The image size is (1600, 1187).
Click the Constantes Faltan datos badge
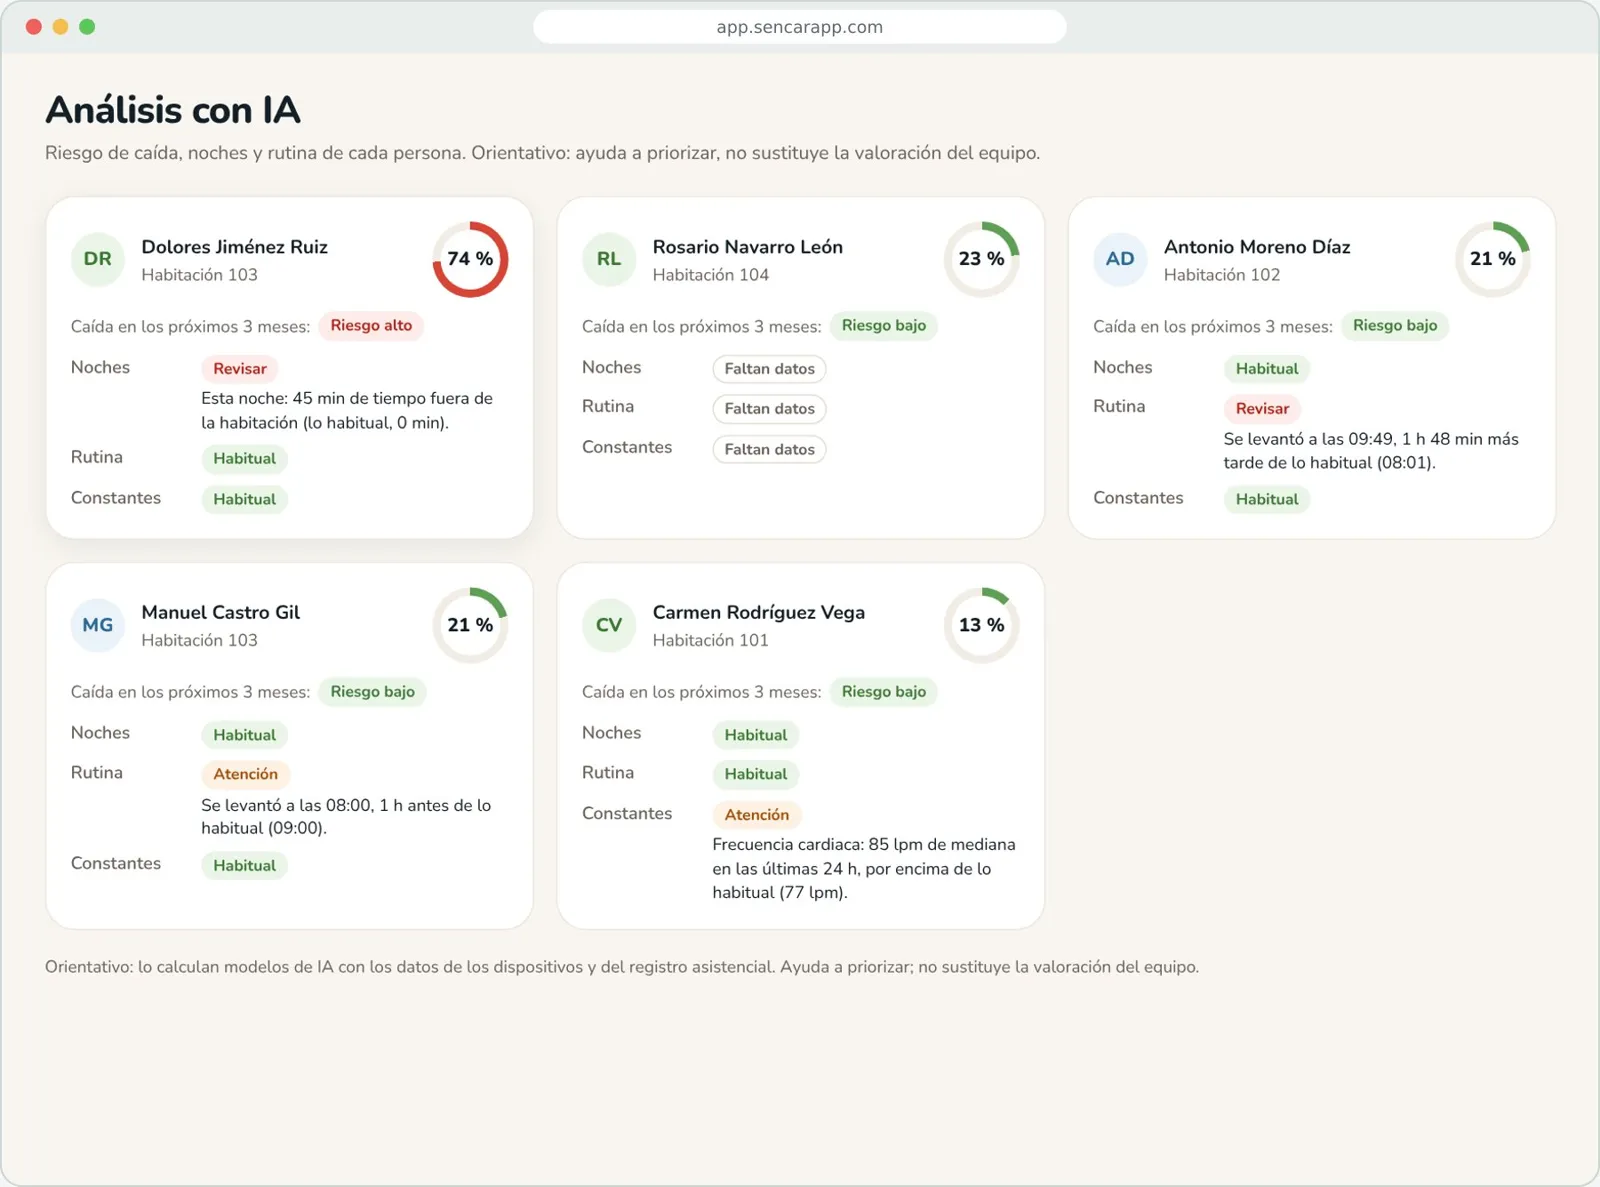point(770,450)
